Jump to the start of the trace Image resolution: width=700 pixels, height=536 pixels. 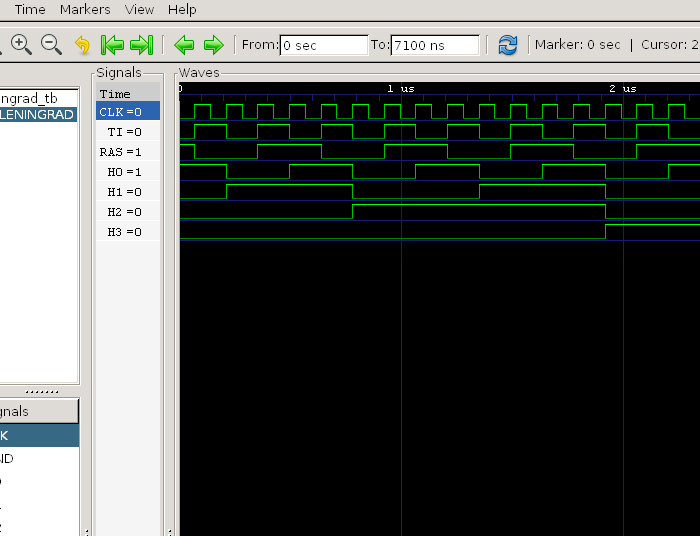click(113, 45)
